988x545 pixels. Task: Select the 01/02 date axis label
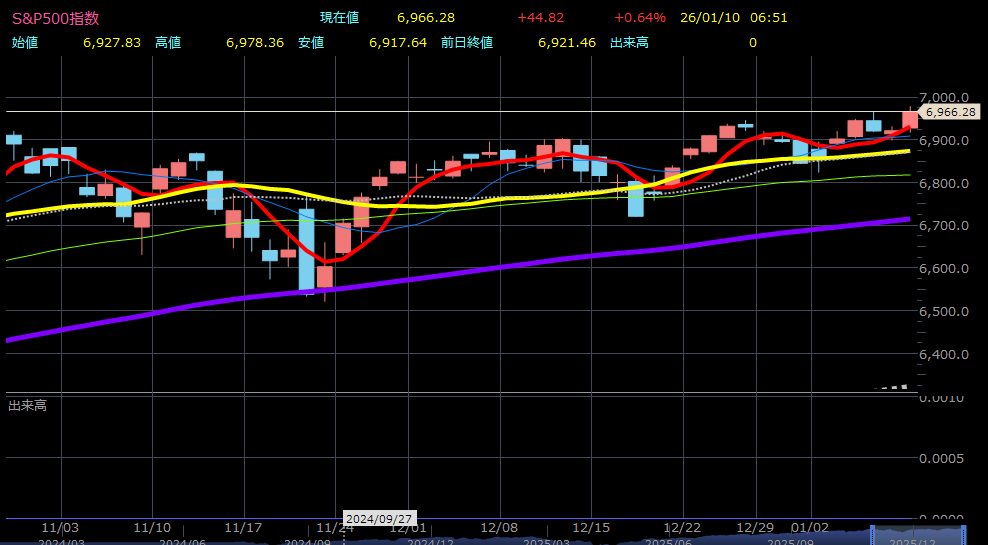point(808,527)
